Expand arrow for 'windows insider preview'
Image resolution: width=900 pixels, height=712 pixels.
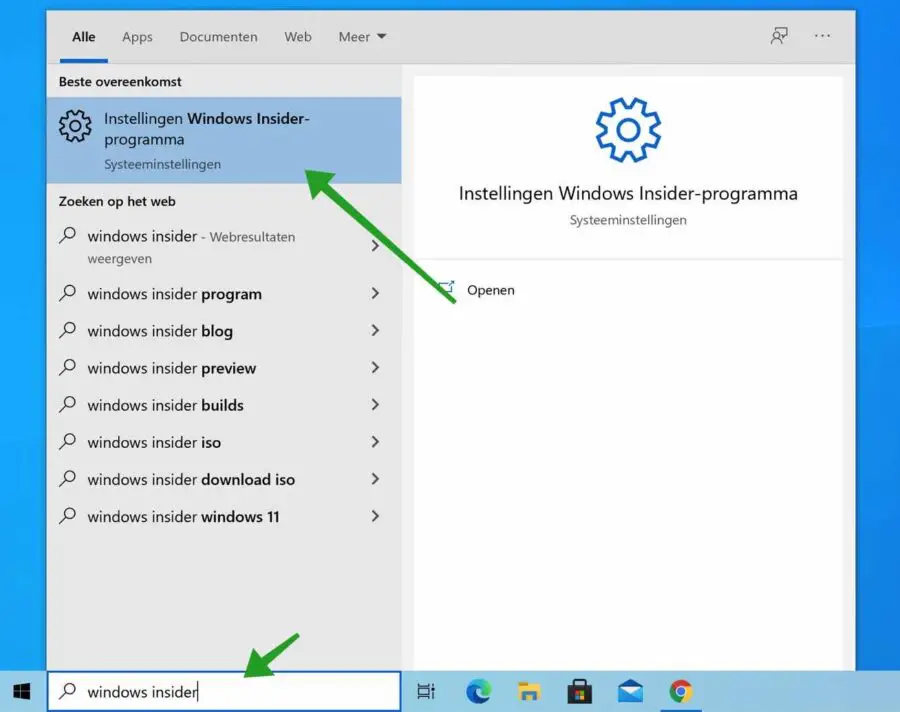pyautogui.click(x=375, y=367)
